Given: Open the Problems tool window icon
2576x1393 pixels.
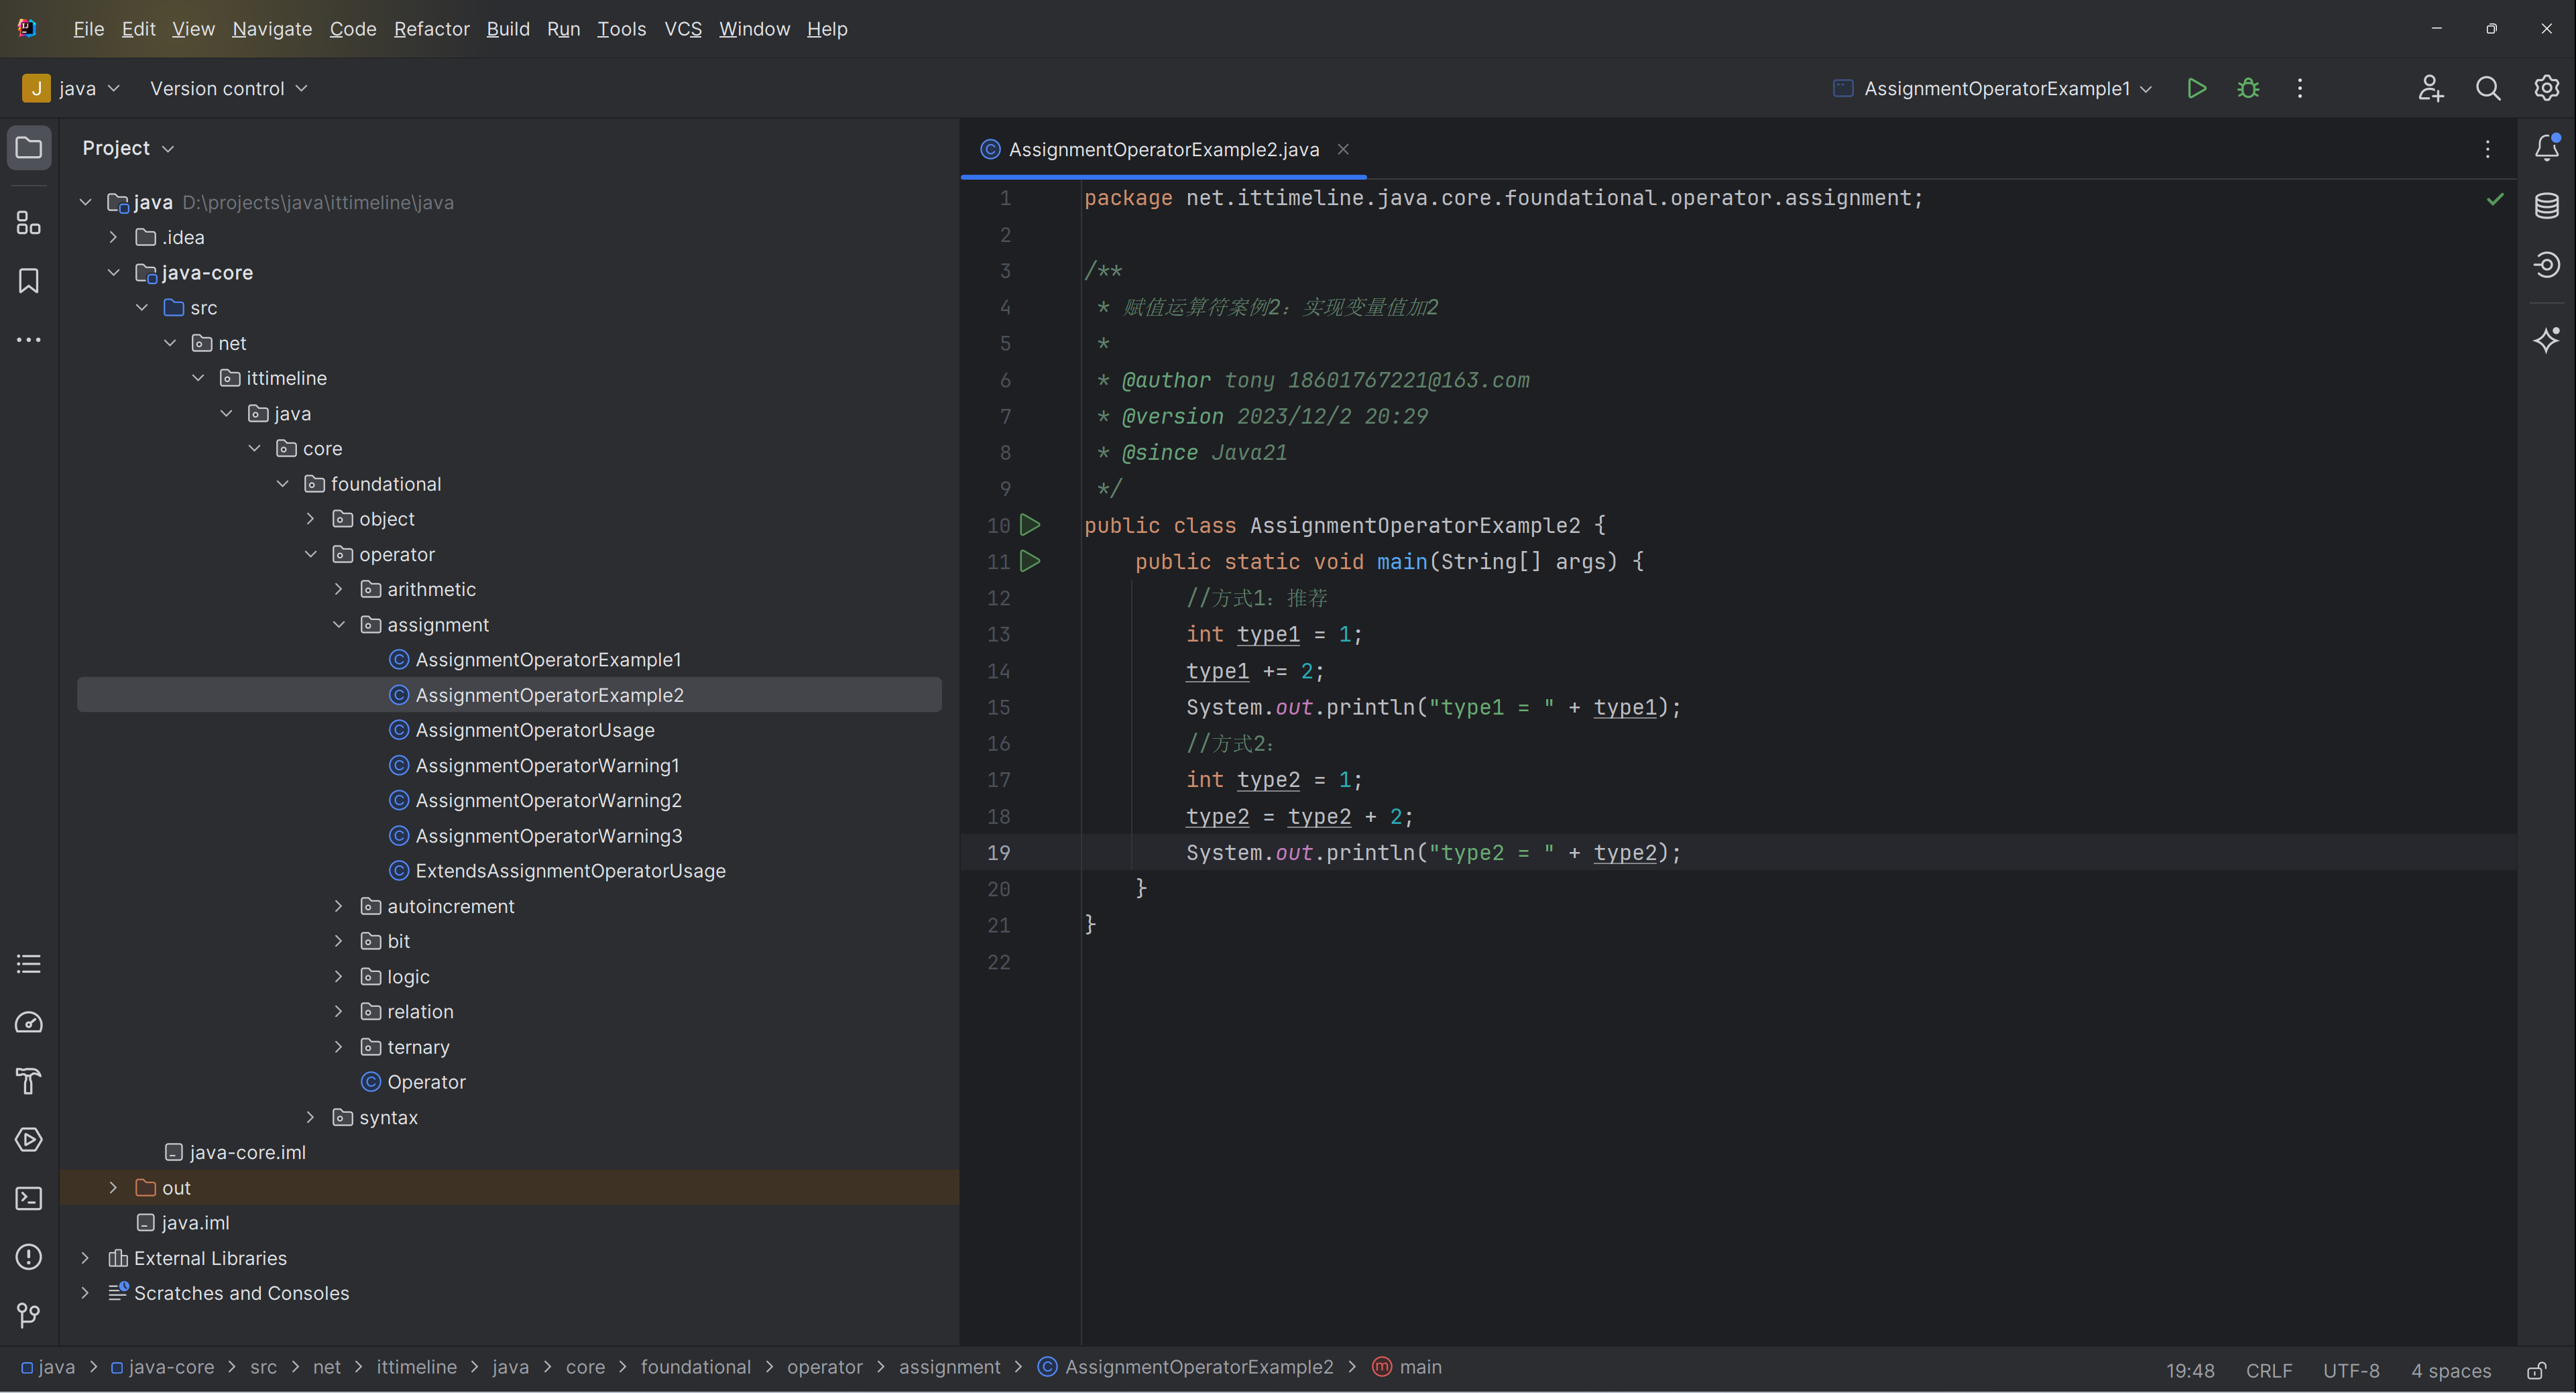Looking at the screenshot, I should click(x=29, y=1257).
